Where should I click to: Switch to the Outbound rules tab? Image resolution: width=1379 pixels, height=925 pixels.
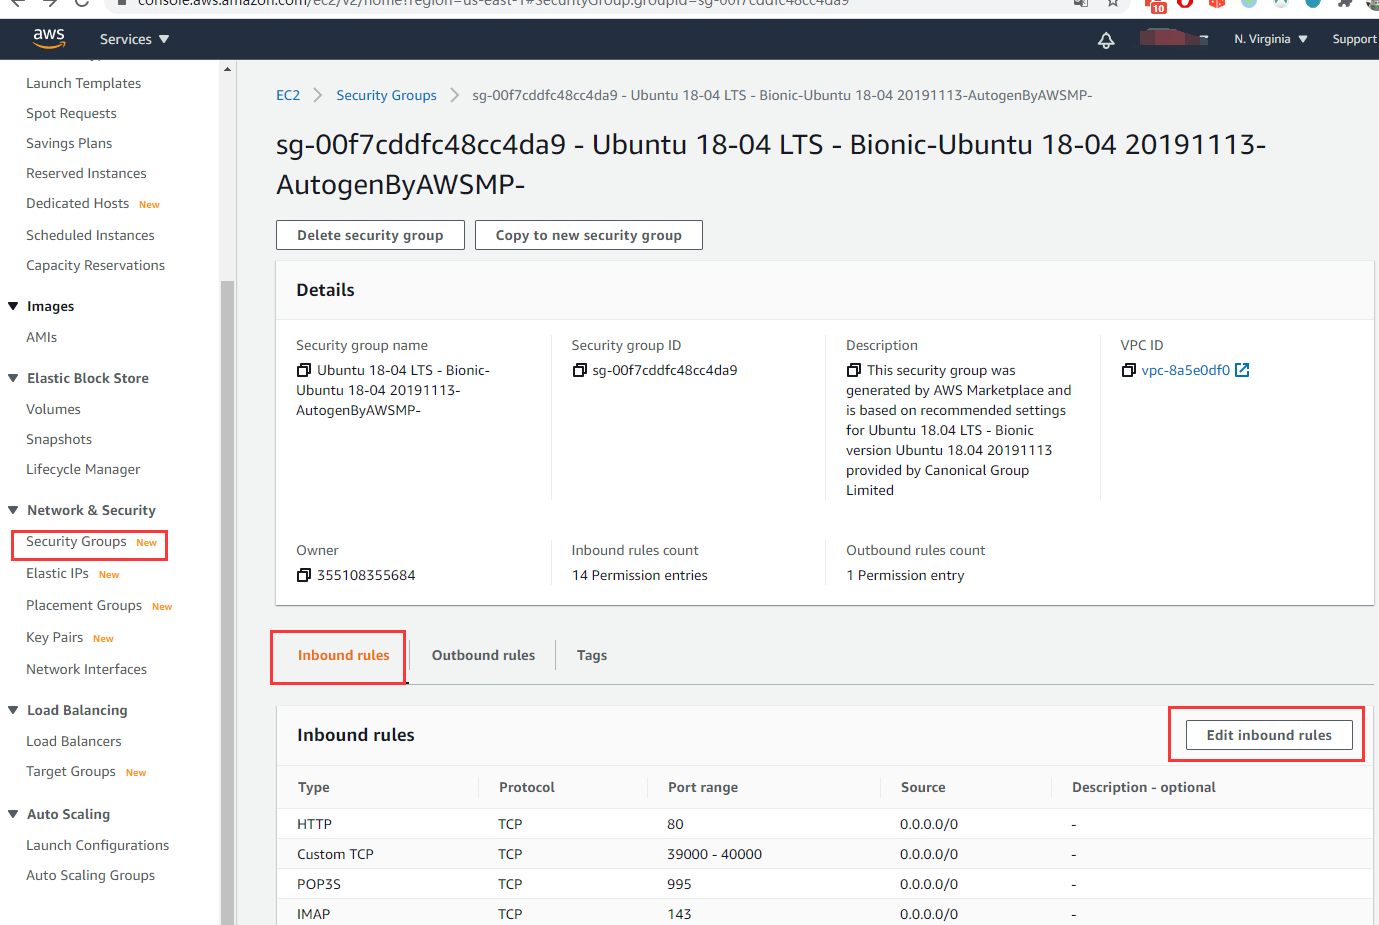point(483,655)
